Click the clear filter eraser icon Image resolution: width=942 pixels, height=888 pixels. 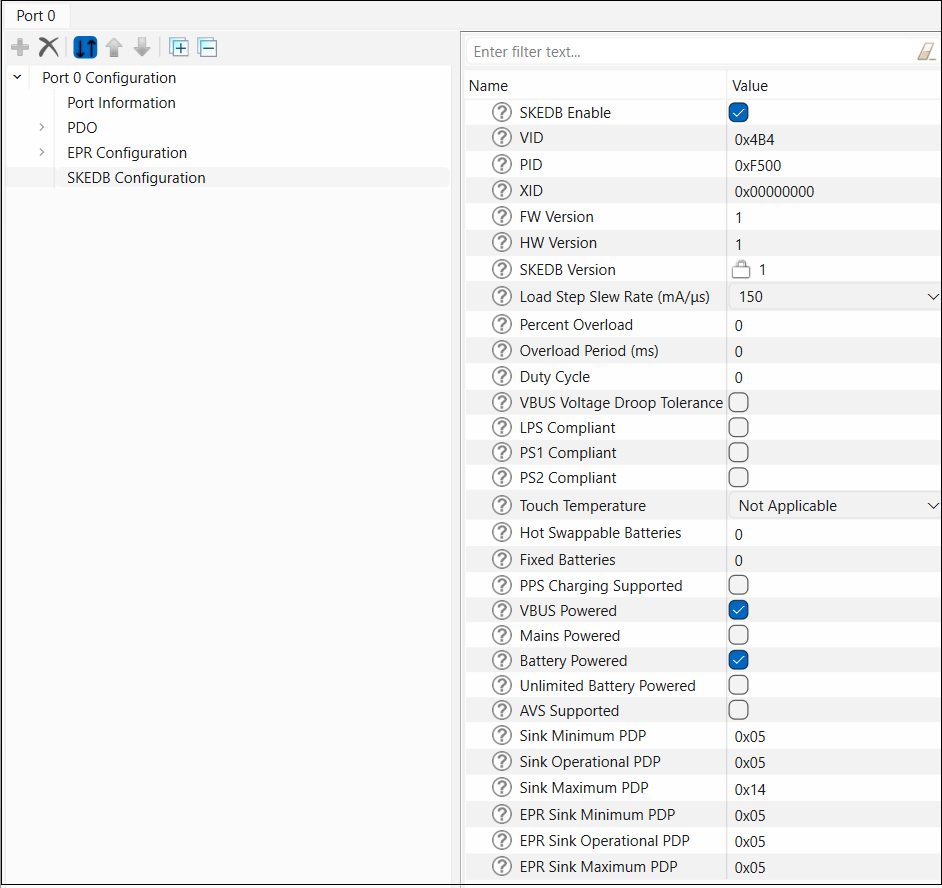(x=926, y=52)
